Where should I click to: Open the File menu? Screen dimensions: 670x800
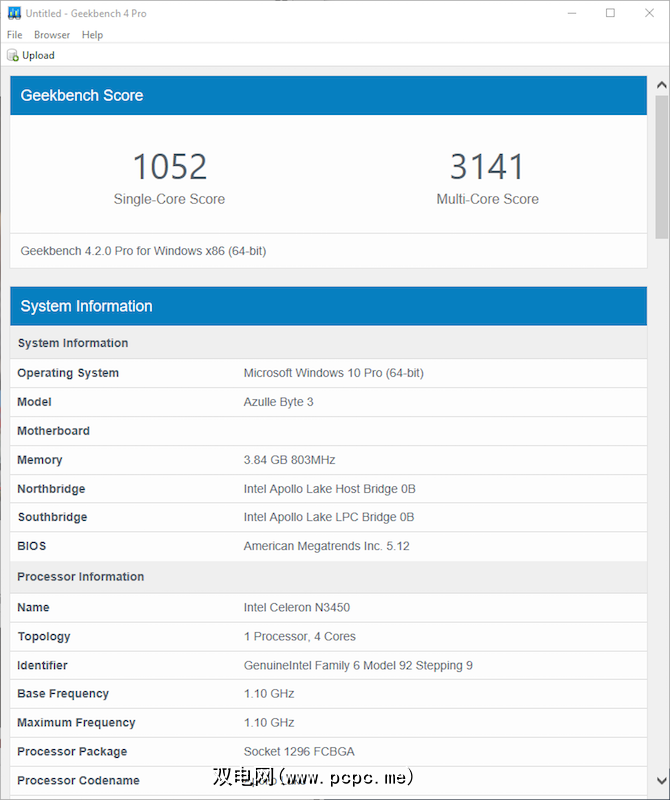[15, 35]
